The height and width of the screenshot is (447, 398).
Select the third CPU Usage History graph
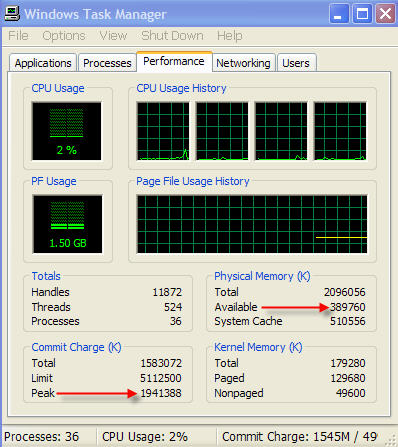(x=281, y=131)
